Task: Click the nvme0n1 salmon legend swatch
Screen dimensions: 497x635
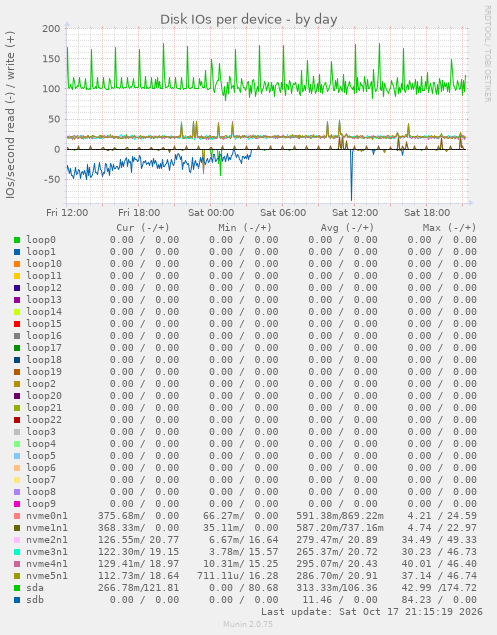Action: (x=17, y=516)
